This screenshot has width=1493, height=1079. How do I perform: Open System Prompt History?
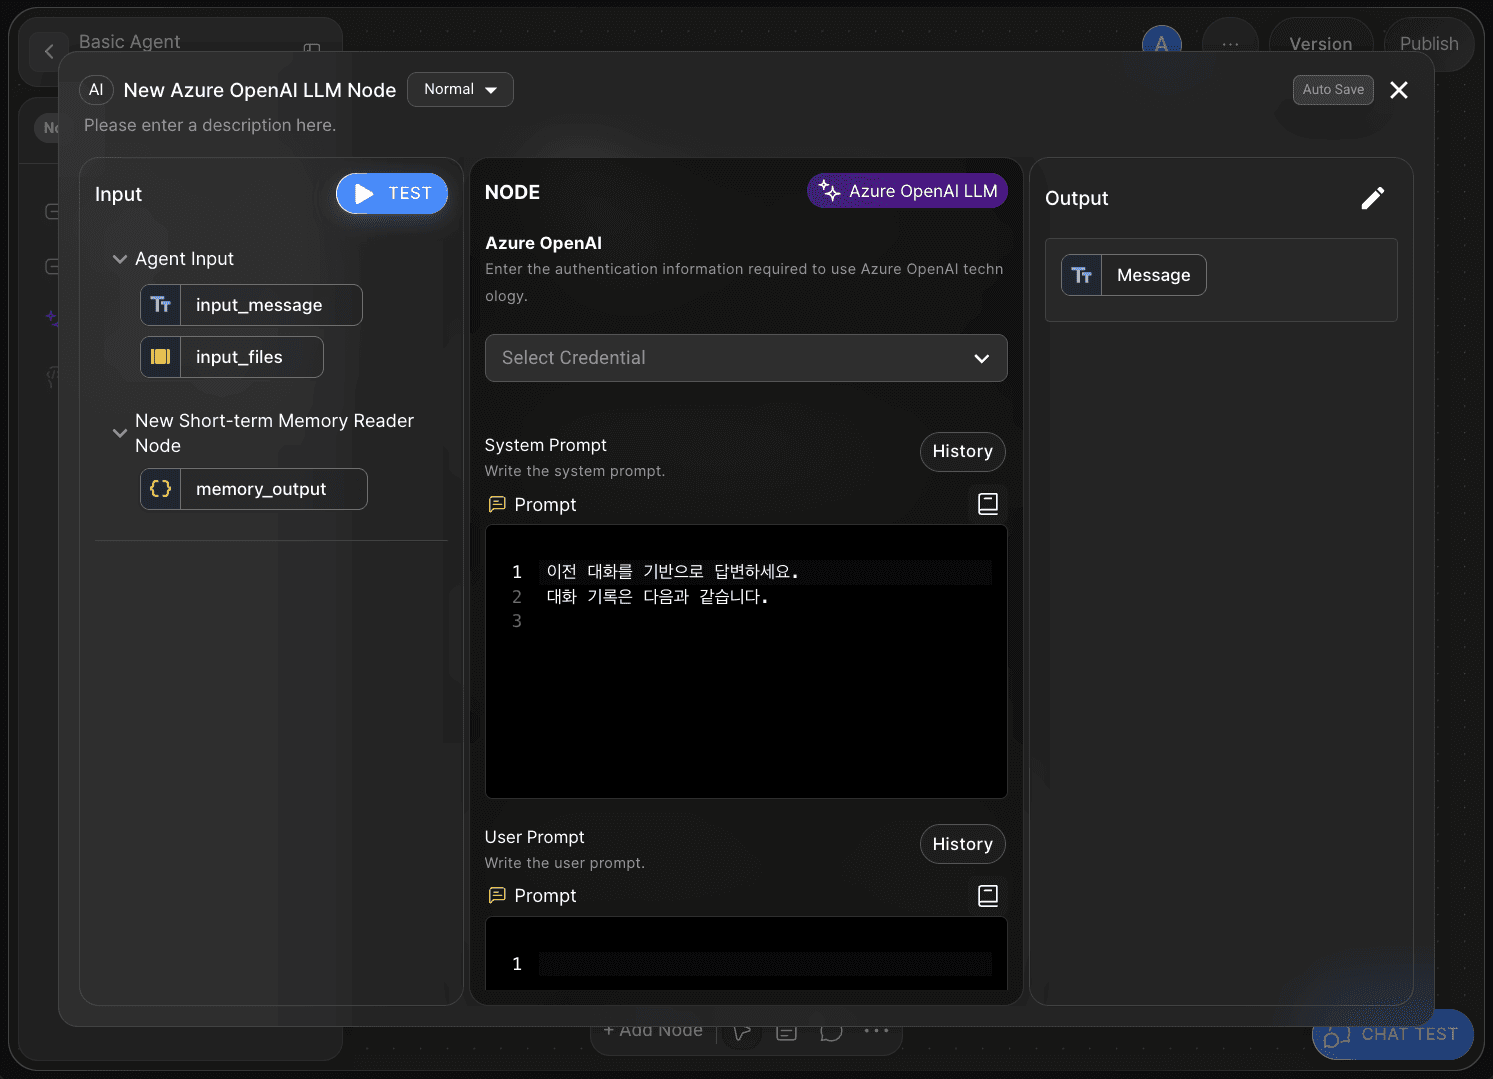coord(962,451)
